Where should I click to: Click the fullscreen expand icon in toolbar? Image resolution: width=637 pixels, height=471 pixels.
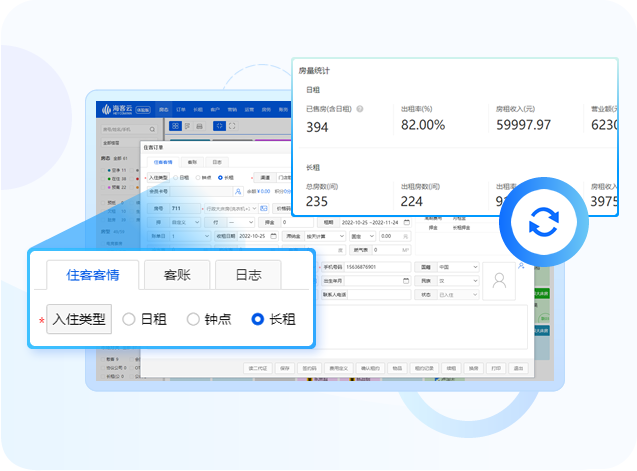[x=232, y=126]
